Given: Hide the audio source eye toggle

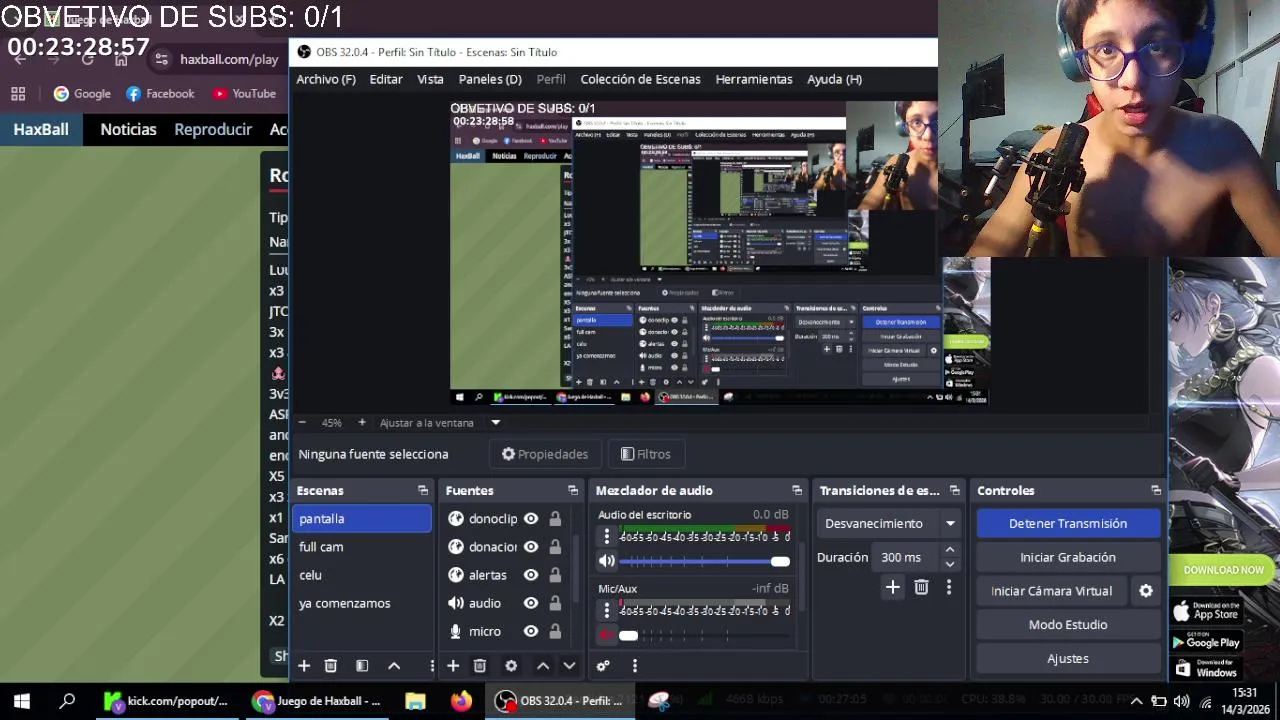Looking at the screenshot, I should pos(531,603).
